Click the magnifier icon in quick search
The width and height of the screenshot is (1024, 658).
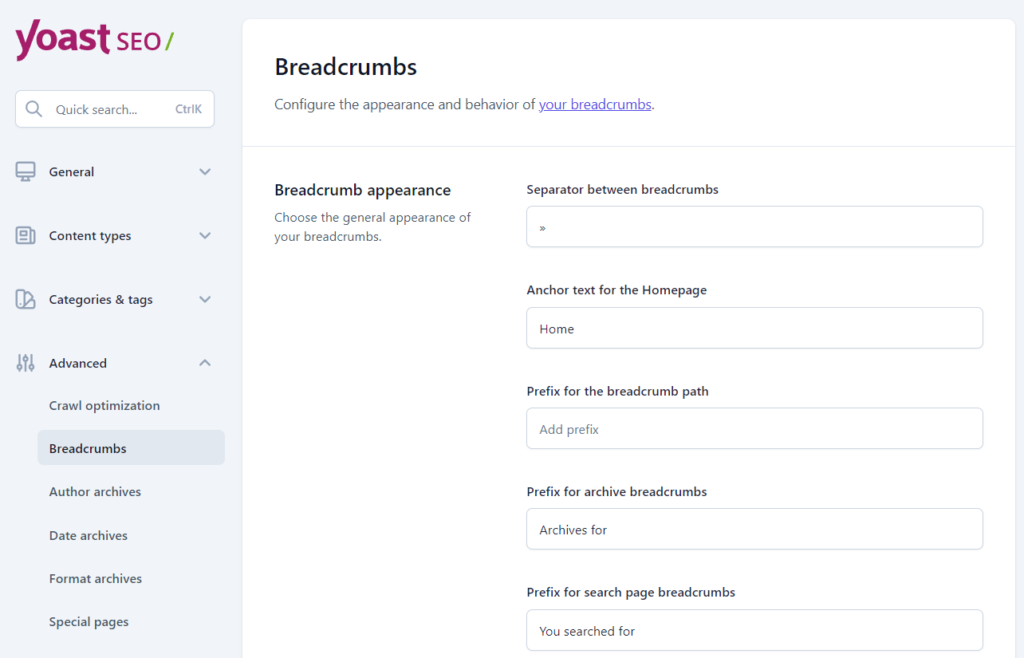34,109
